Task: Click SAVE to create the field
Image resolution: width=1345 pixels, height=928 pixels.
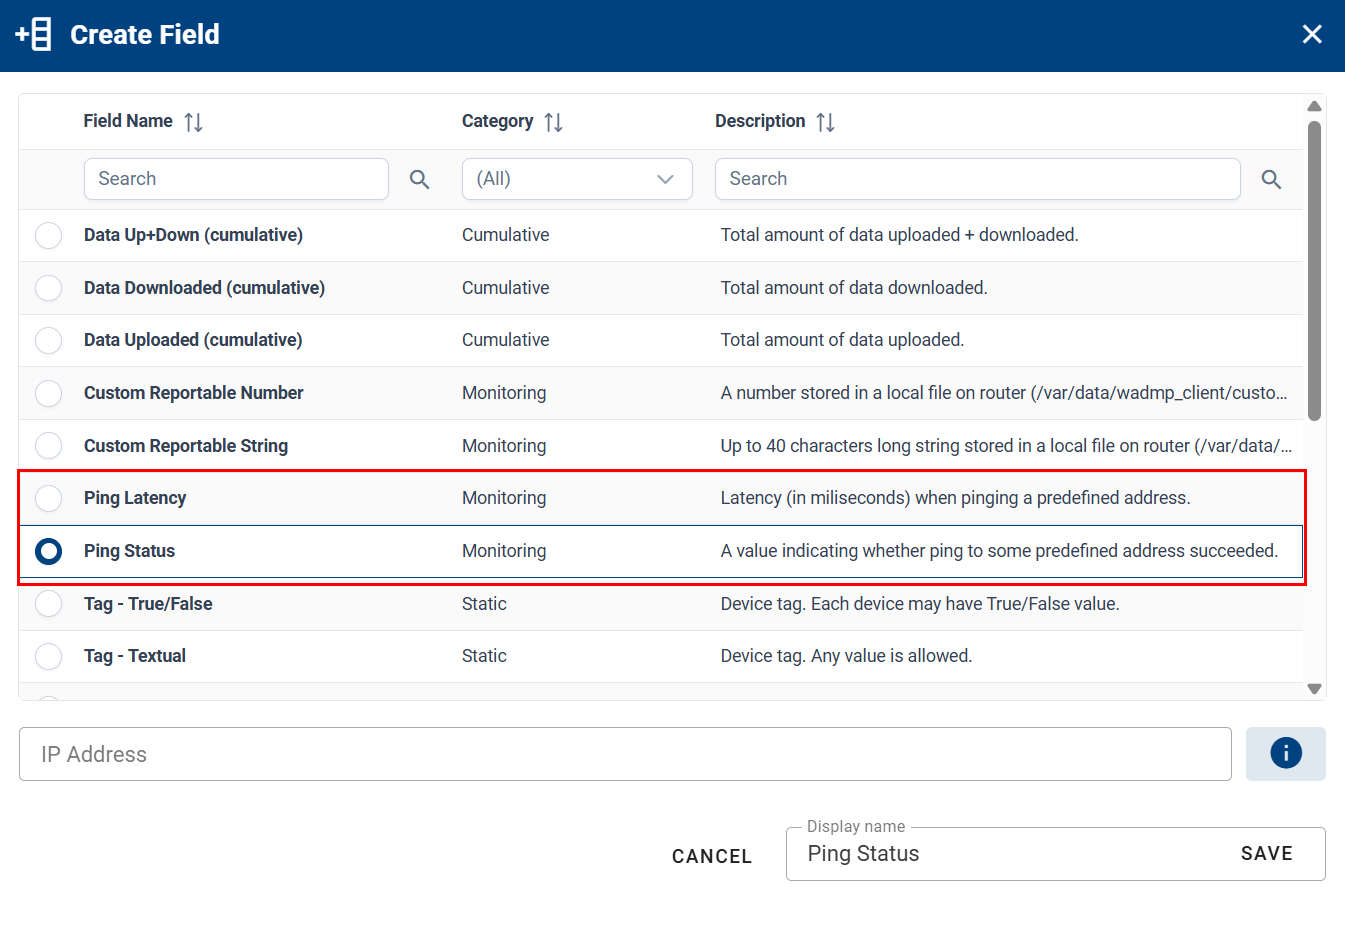Action: 1266,853
